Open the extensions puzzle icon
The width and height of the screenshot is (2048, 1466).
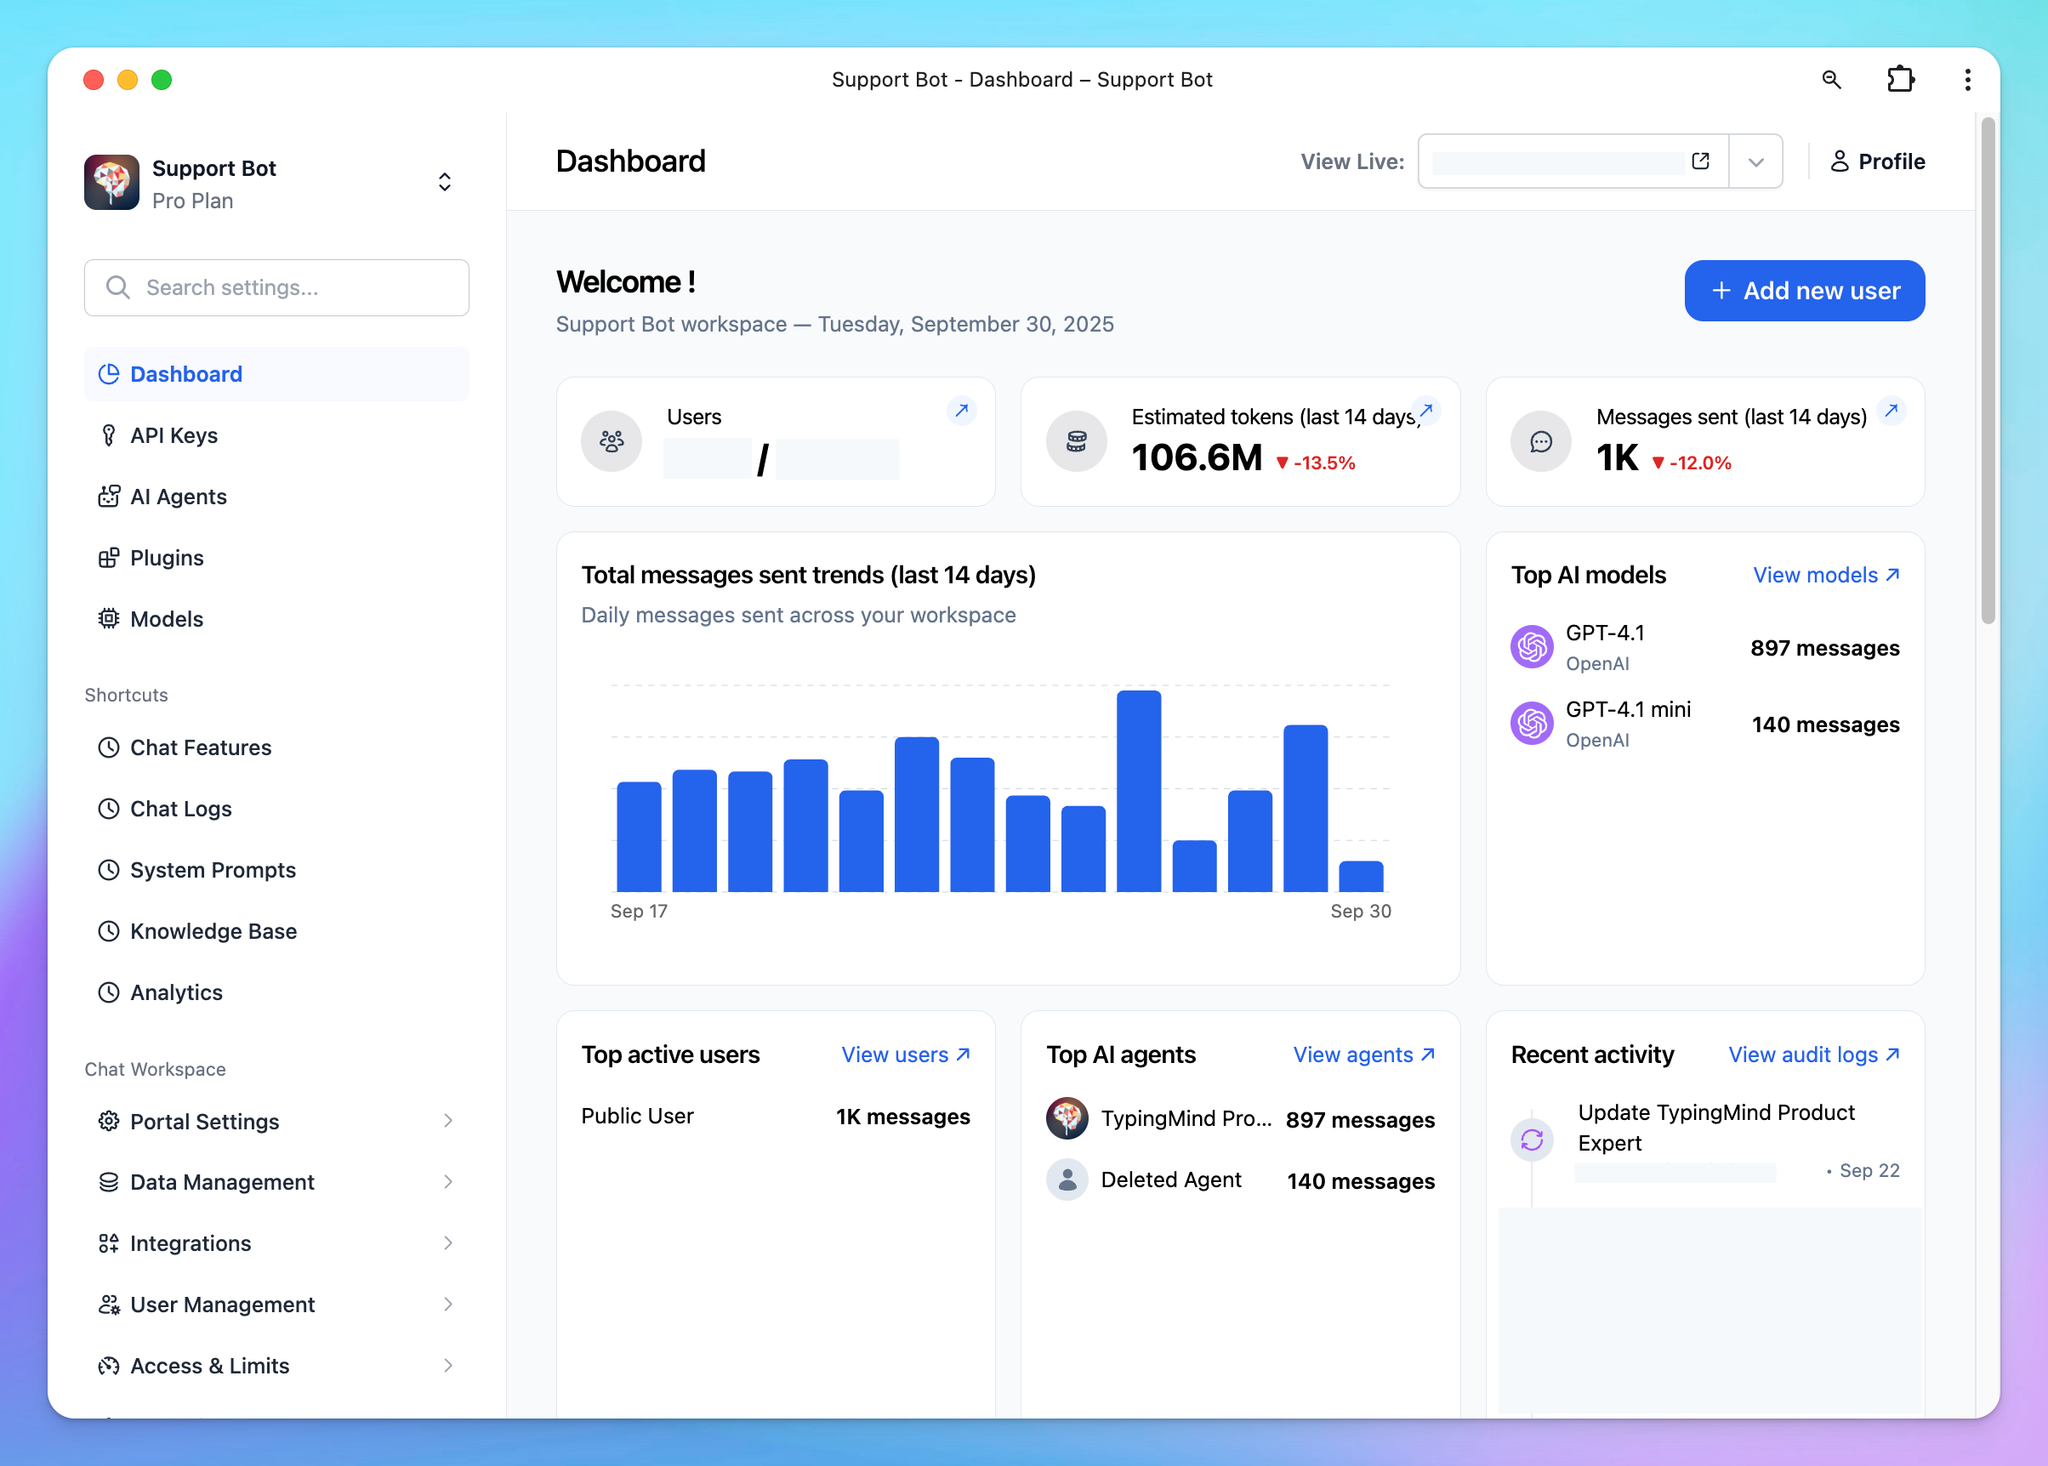point(1900,80)
